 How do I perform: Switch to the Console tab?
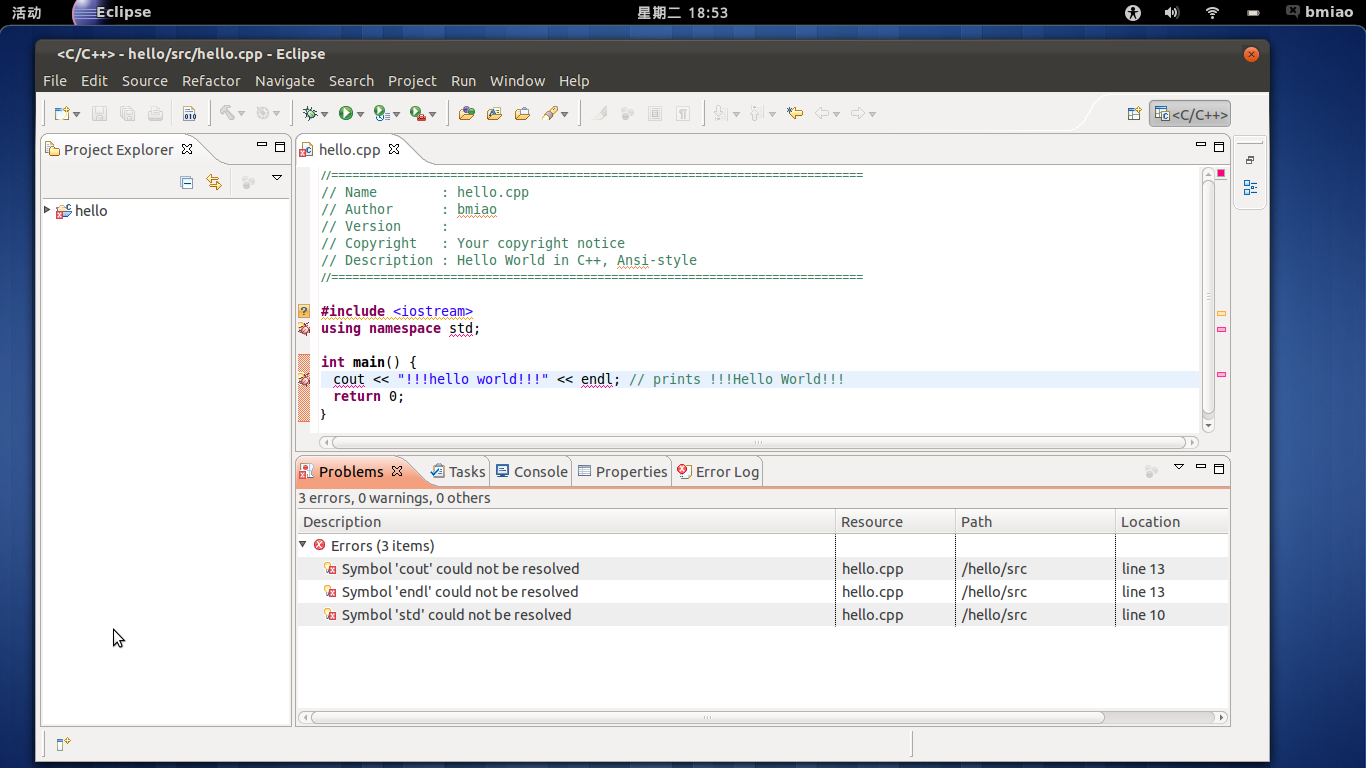click(532, 472)
